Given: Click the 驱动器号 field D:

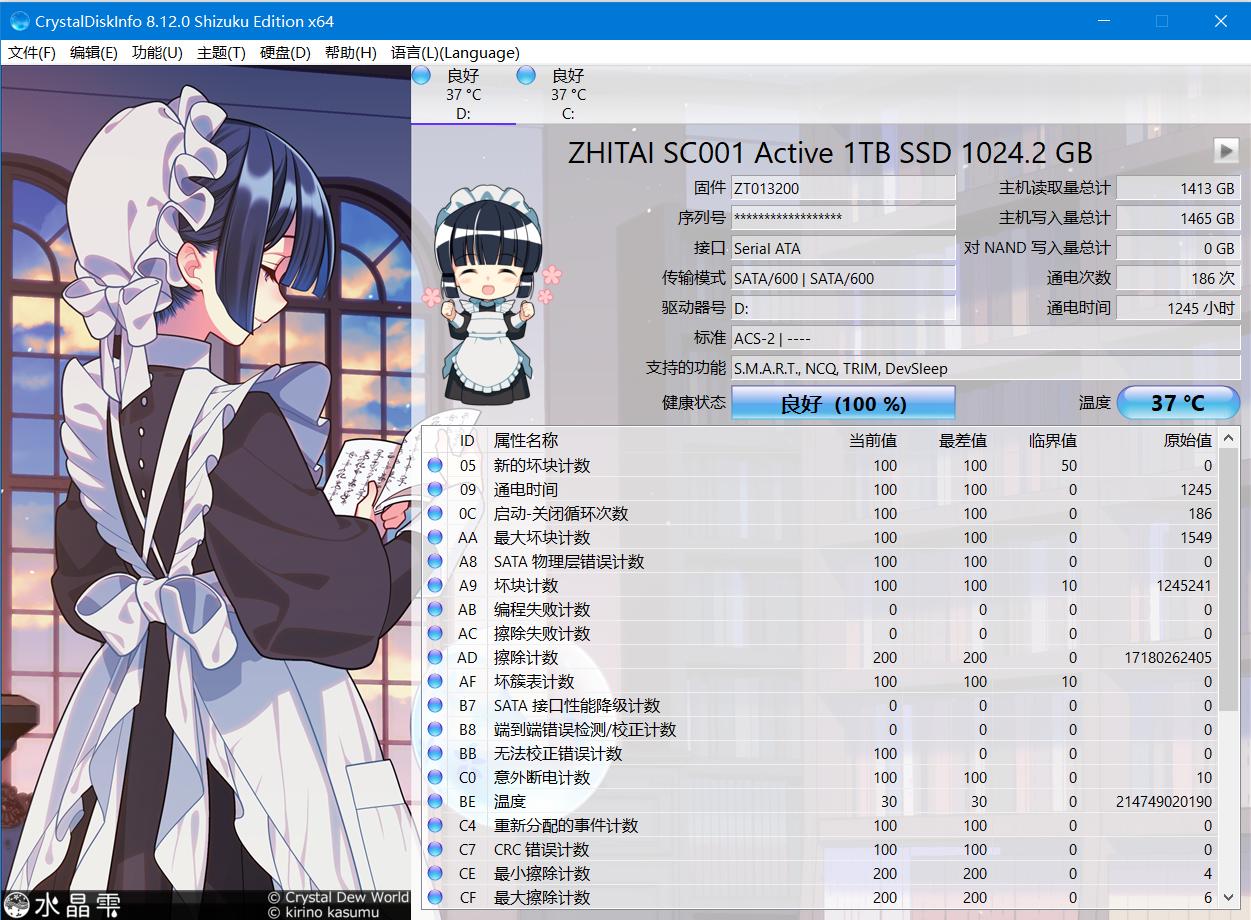Looking at the screenshot, I should click(x=843, y=308).
